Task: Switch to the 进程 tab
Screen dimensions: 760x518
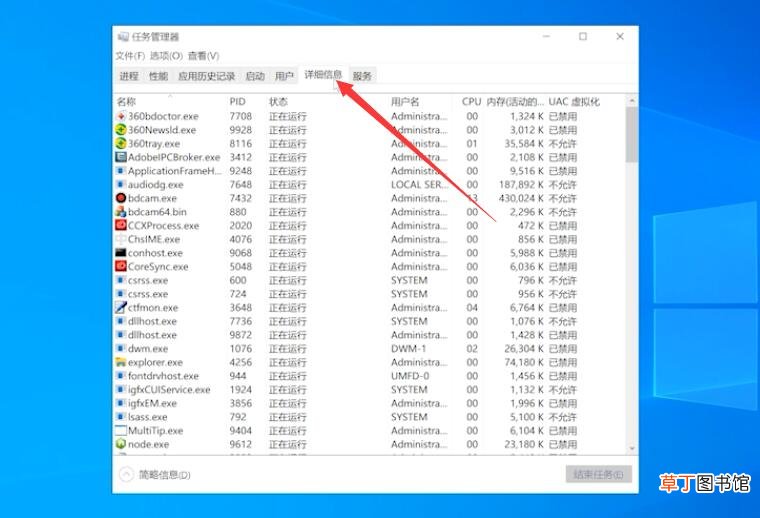Action: (x=129, y=76)
